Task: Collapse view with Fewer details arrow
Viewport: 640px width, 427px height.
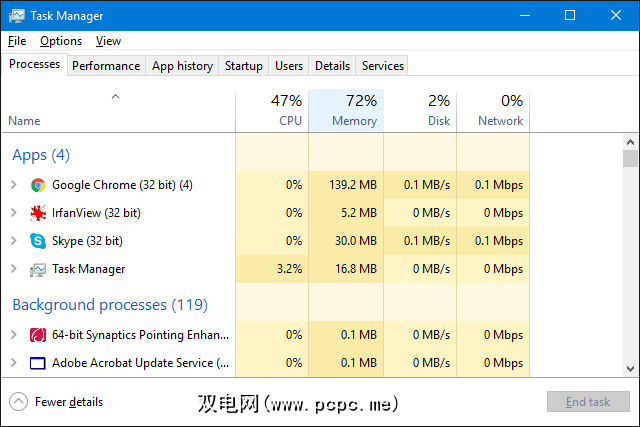Action: pos(18,402)
